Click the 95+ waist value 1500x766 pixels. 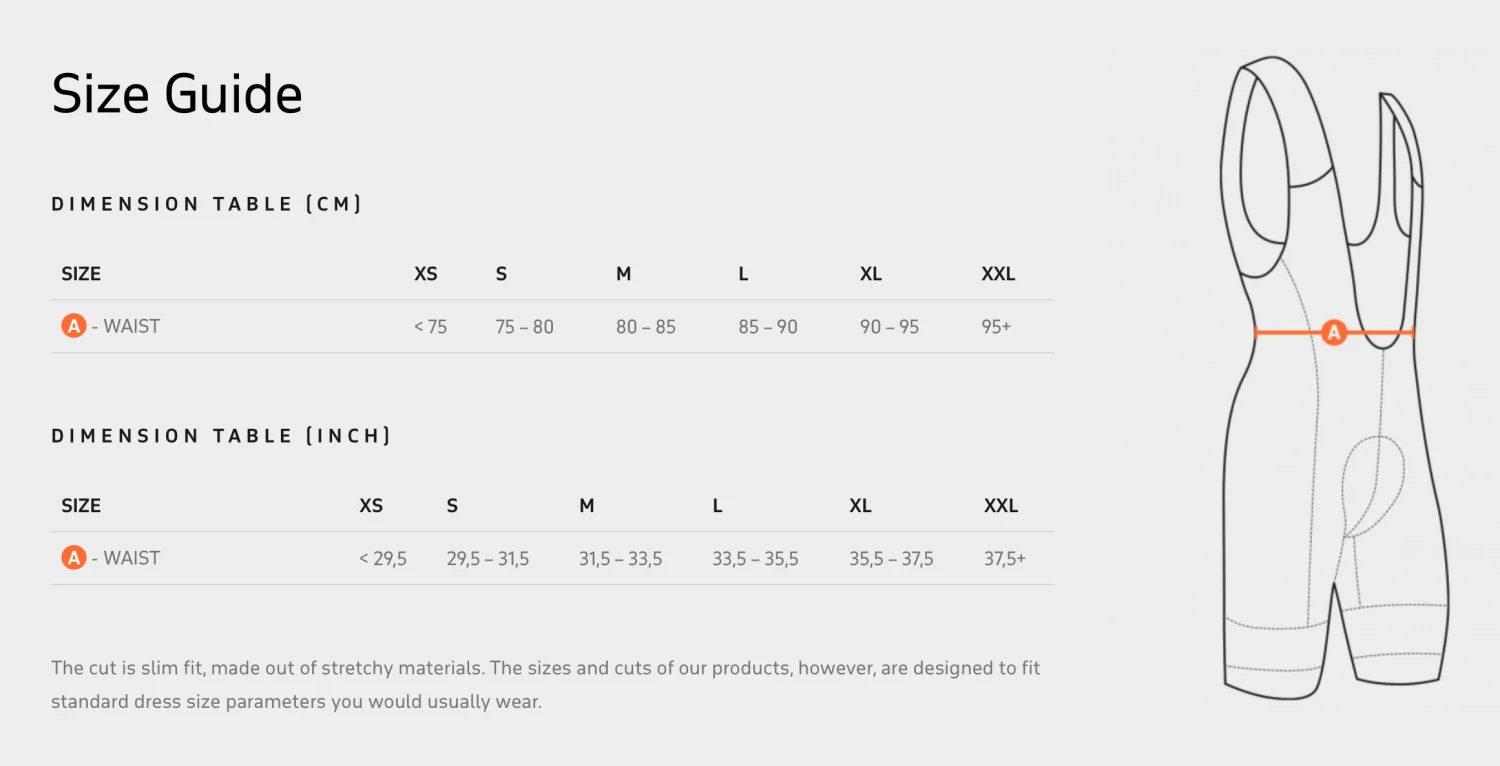point(996,327)
